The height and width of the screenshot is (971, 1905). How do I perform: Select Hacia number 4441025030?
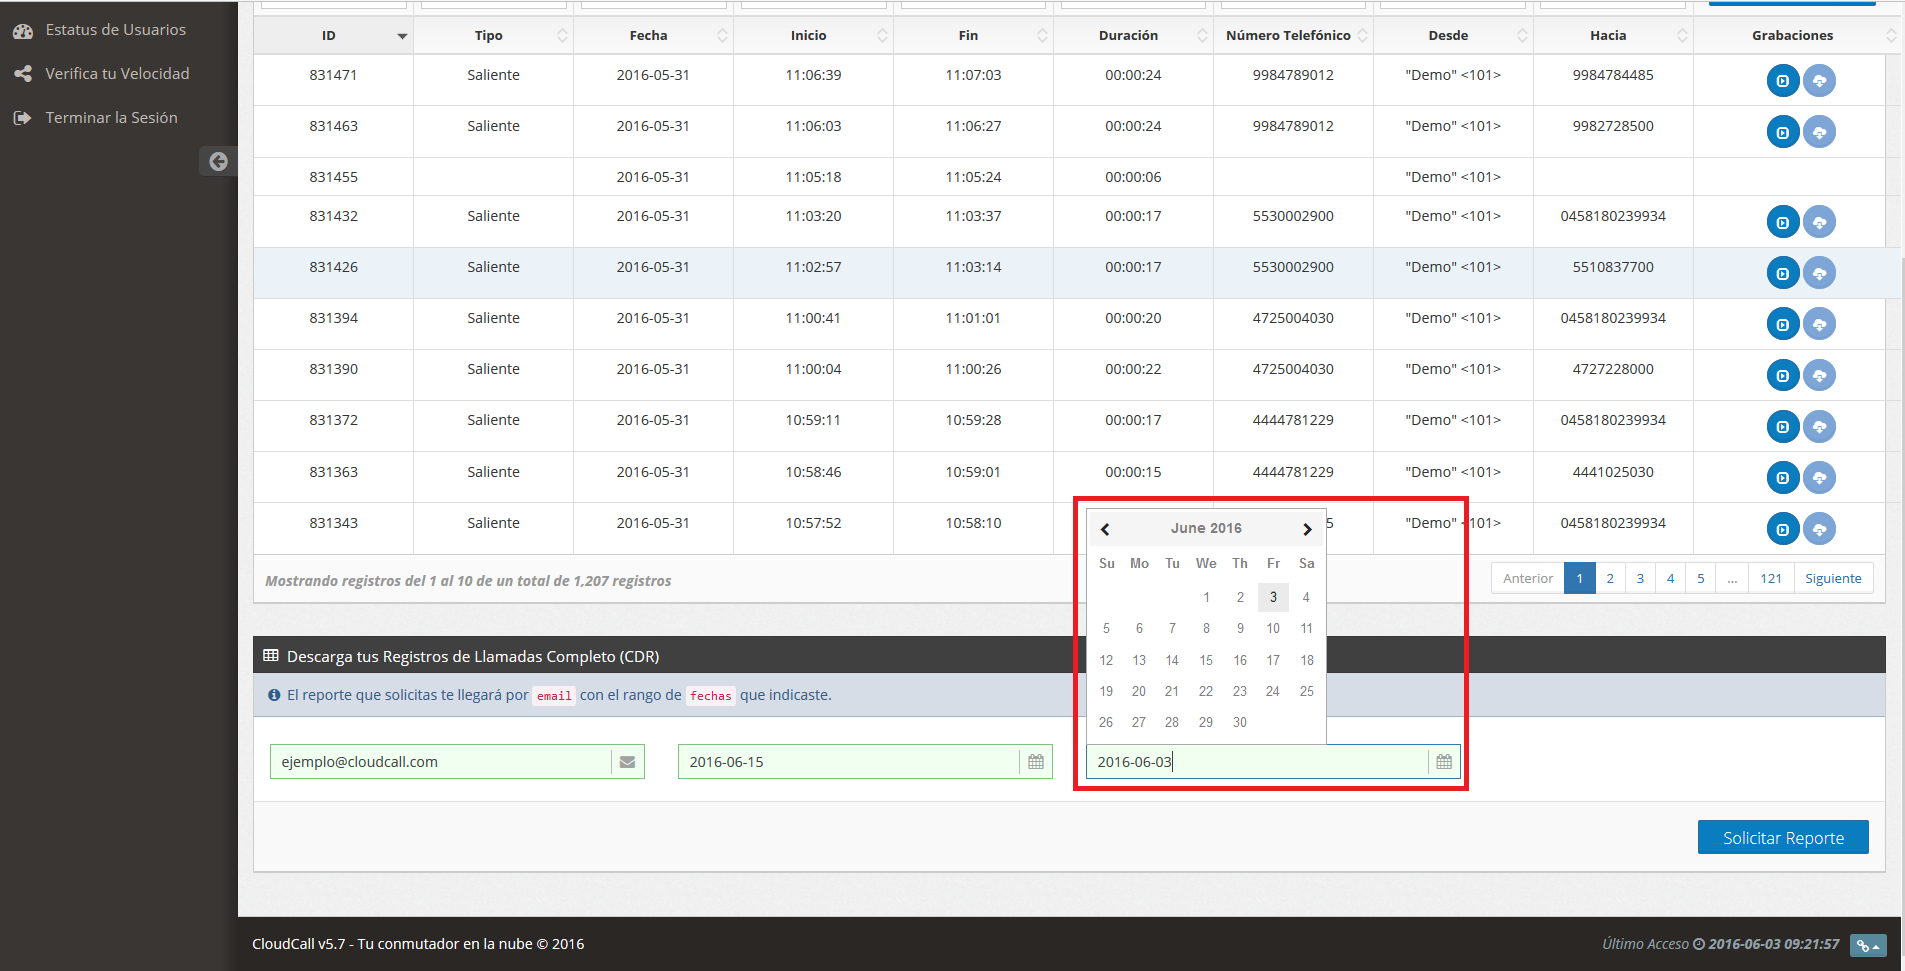click(x=1613, y=472)
